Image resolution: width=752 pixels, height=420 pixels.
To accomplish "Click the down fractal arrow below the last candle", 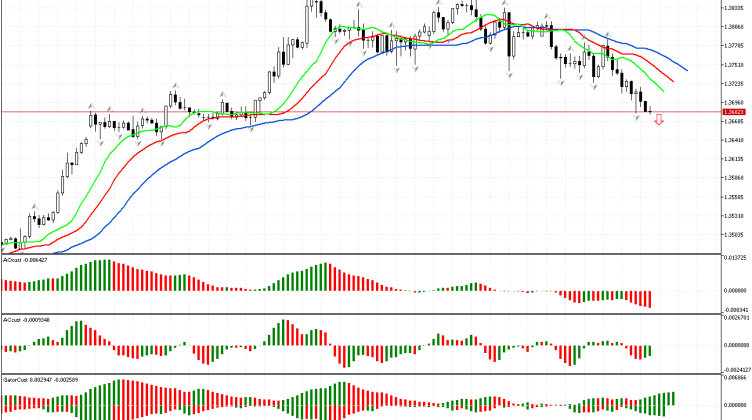I will click(638, 118).
